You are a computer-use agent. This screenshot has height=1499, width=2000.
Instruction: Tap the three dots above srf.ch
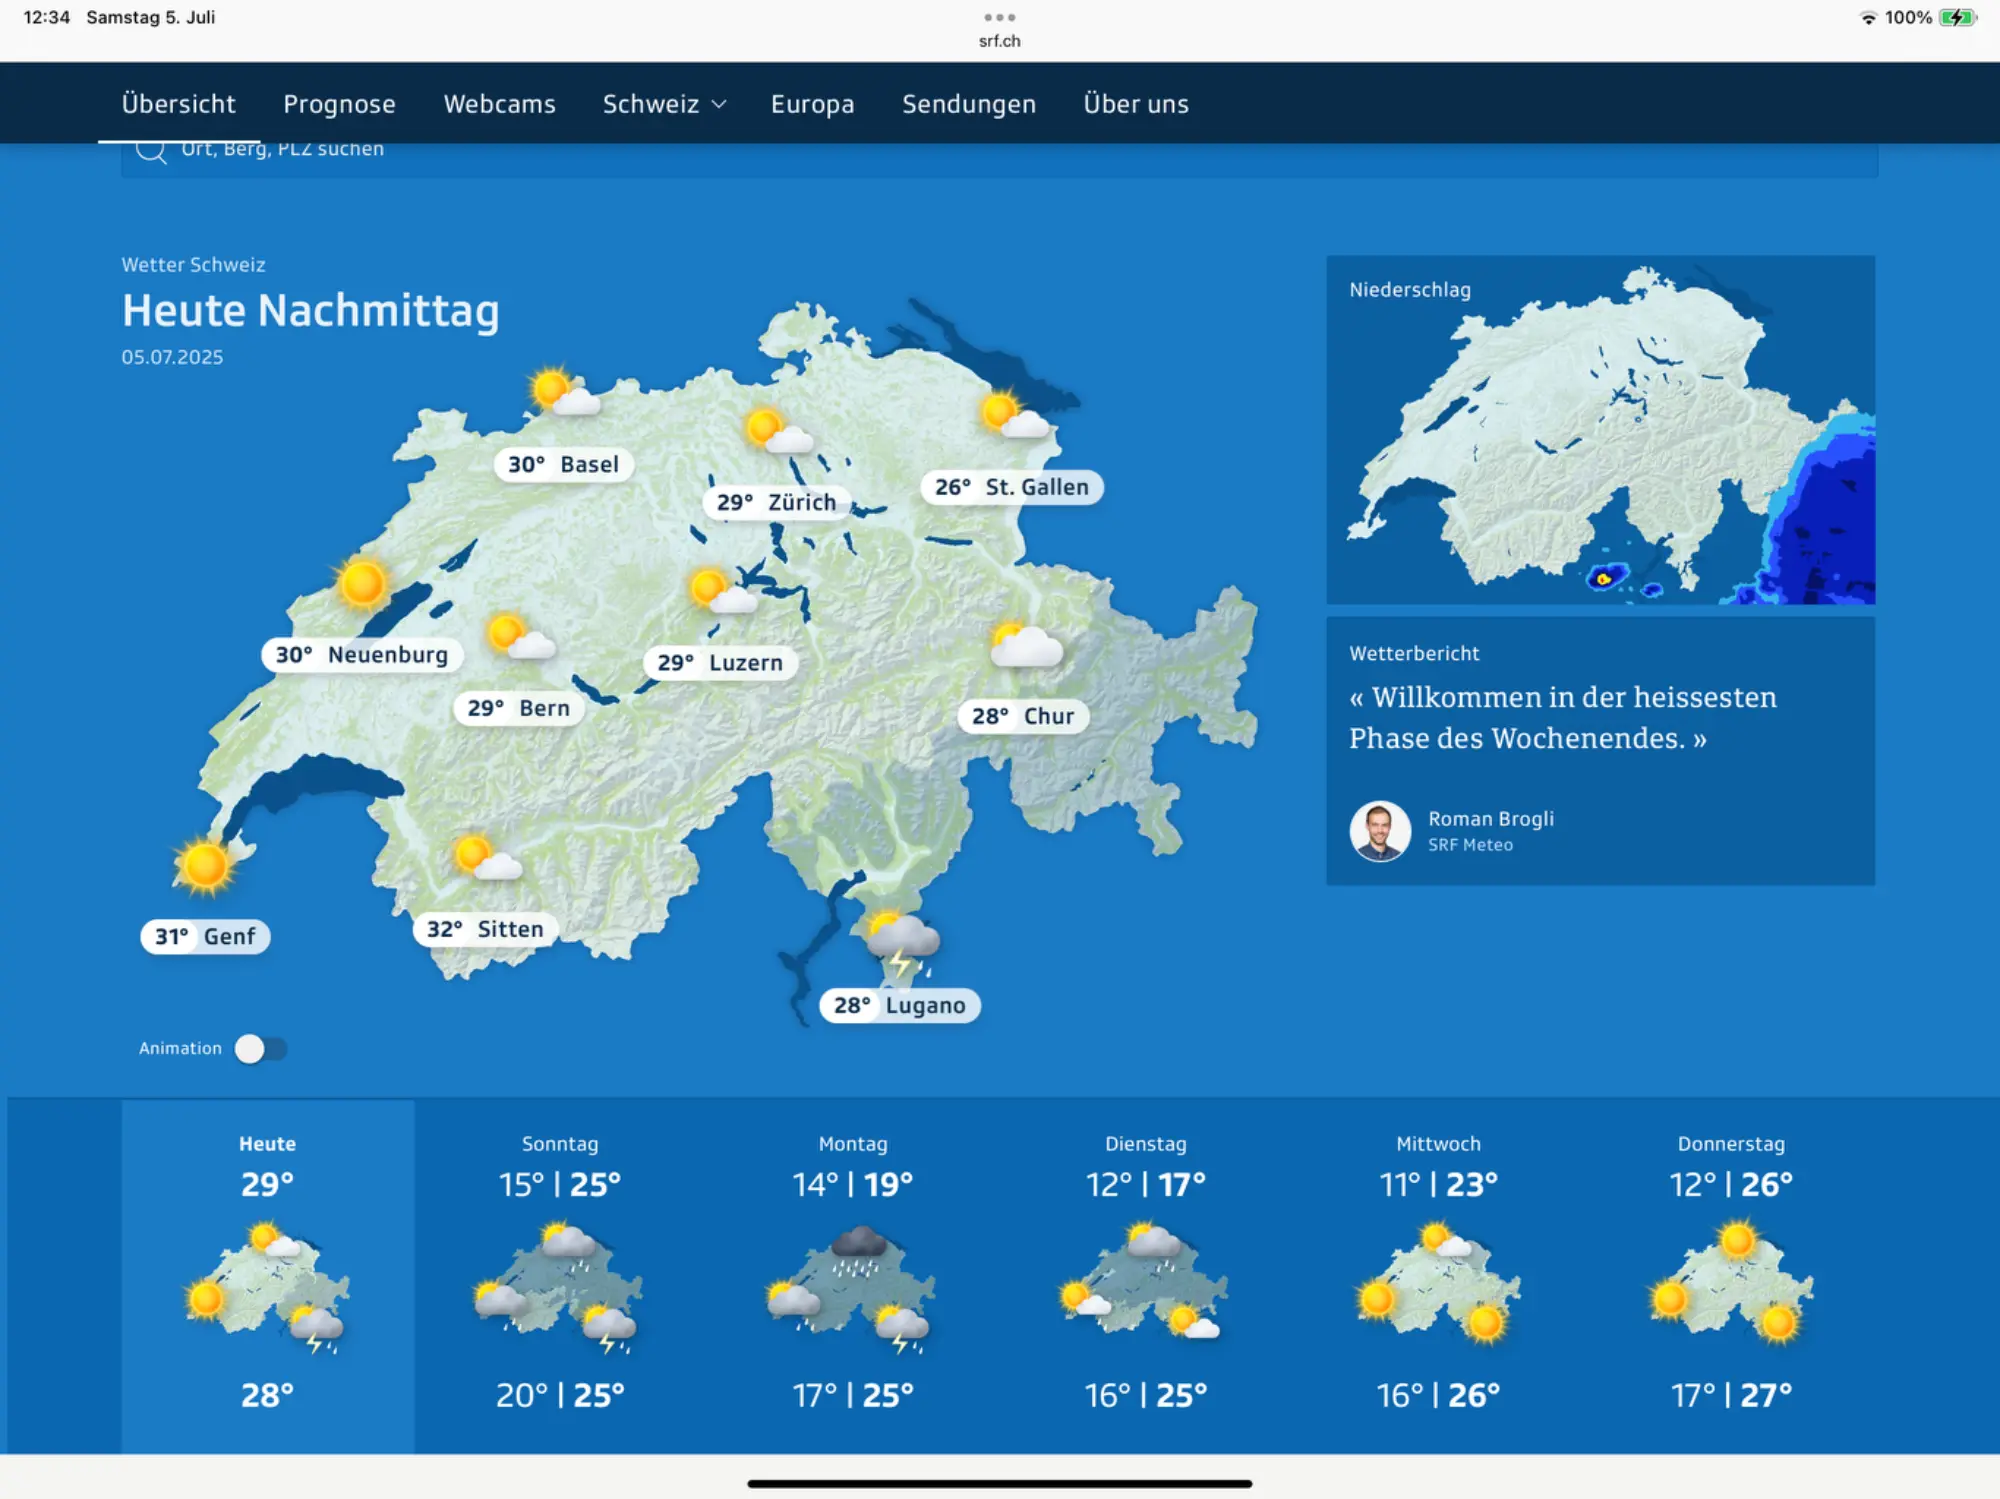click(999, 17)
